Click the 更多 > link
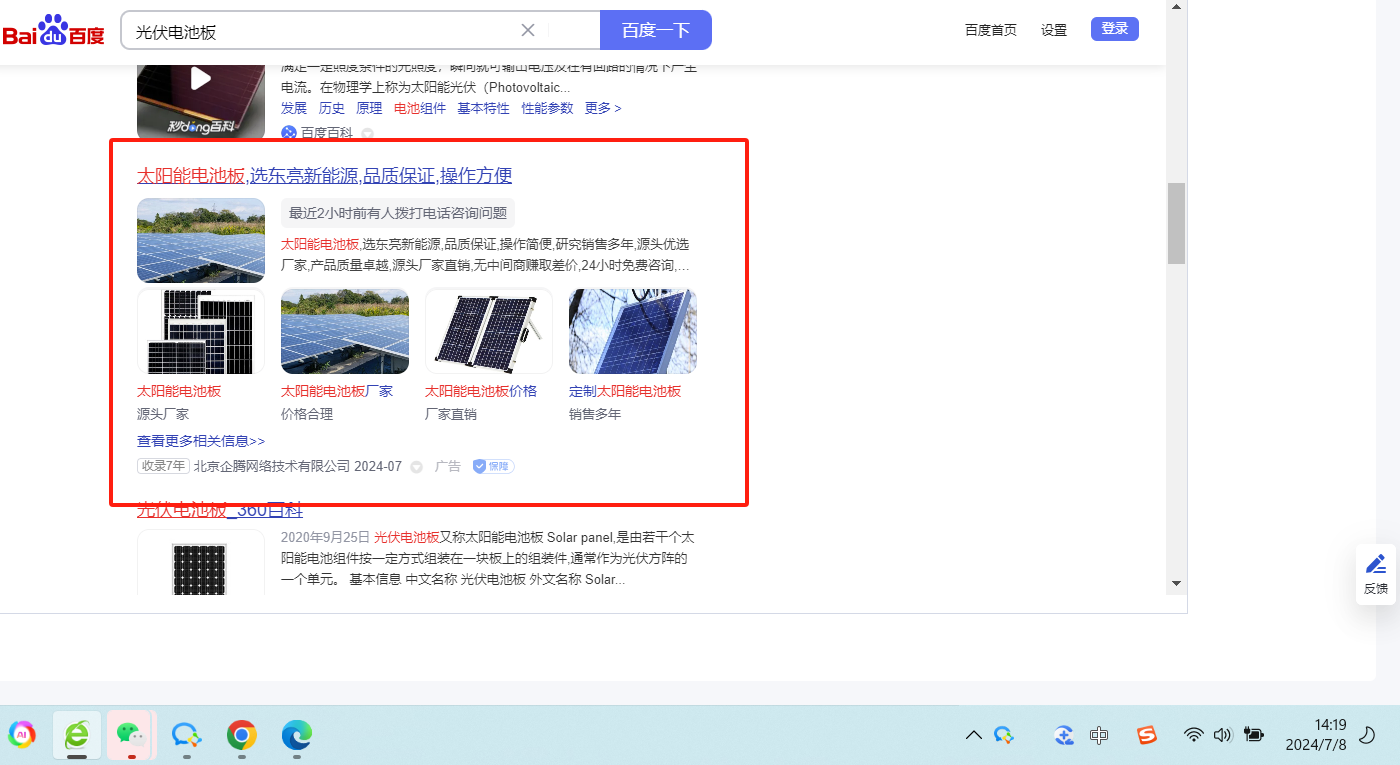The height and width of the screenshot is (765, 1400). tap(603, 108)
